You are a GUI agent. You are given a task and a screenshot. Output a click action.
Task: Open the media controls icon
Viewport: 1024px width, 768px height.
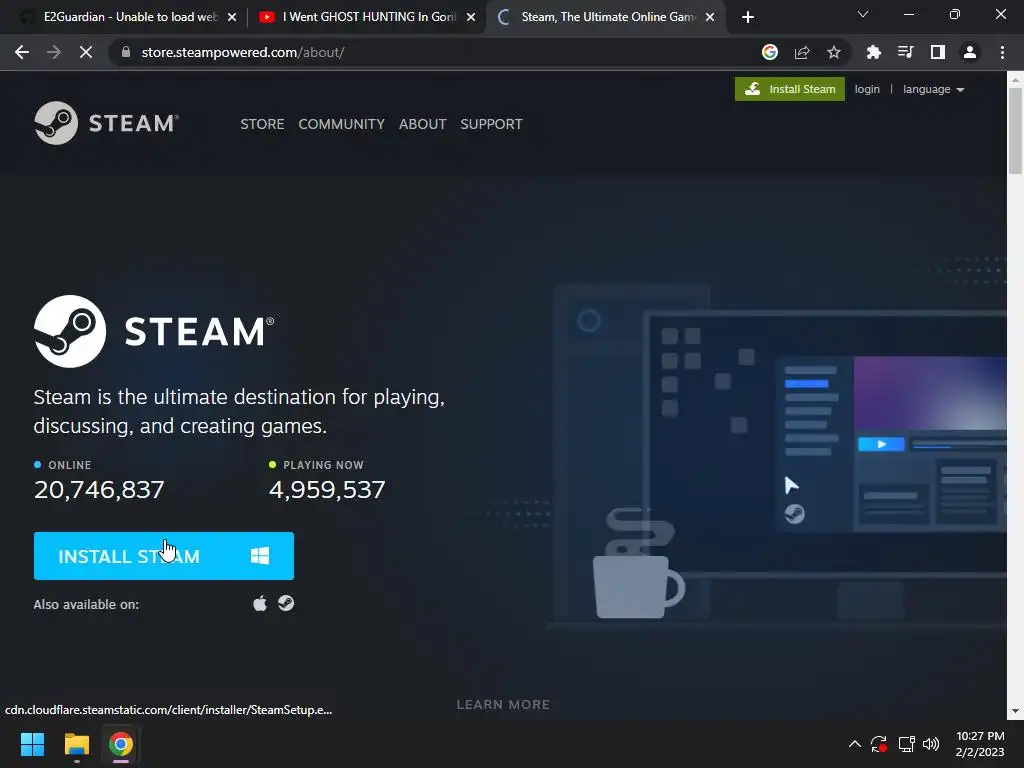point(906,52)
